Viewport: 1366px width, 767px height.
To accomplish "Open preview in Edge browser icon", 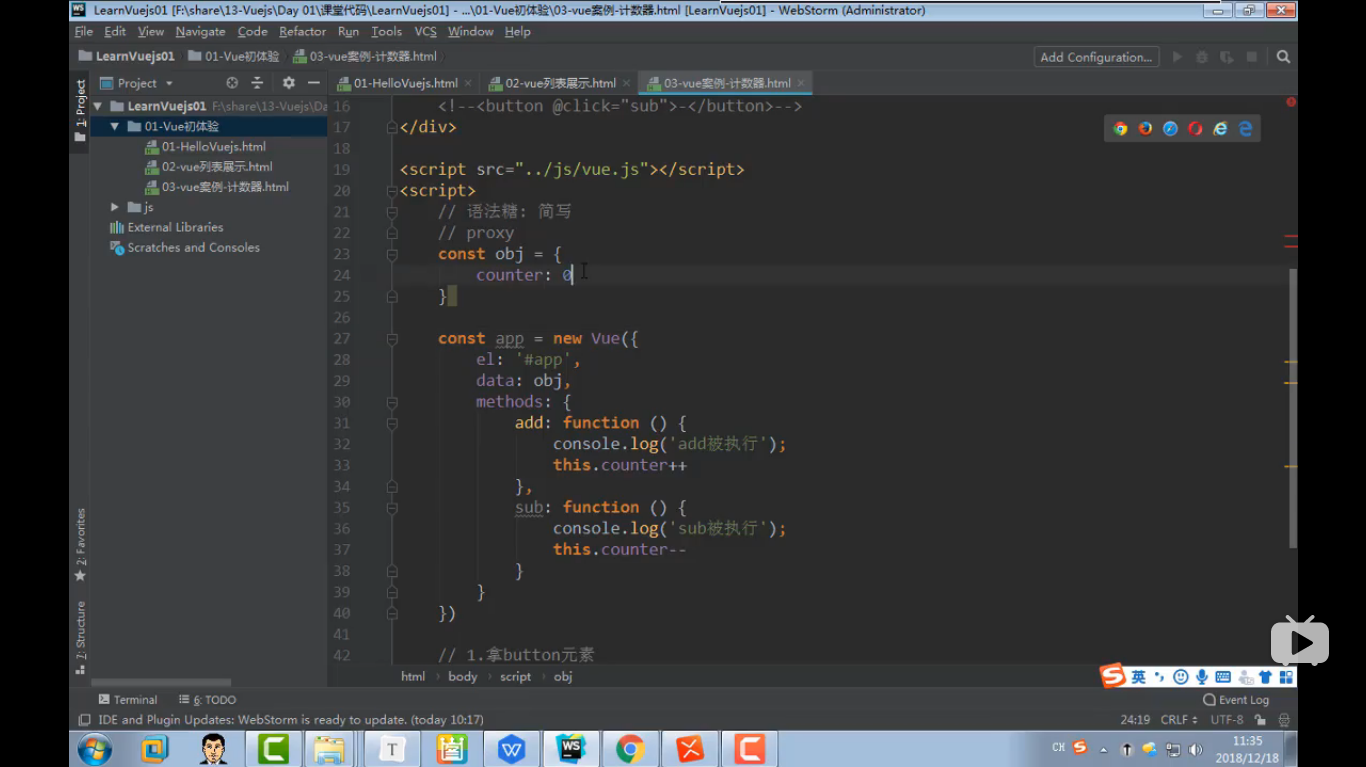I will [x=1245, y=129].
